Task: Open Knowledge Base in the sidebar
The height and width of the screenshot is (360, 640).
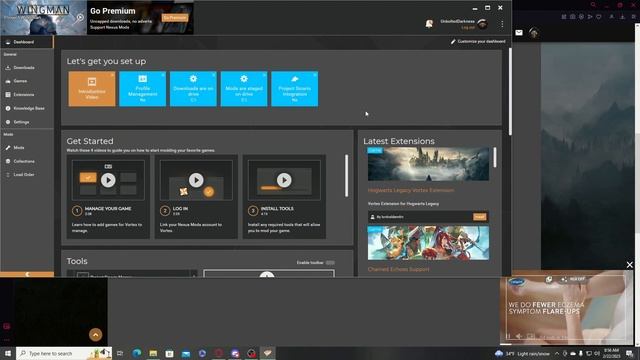Action: (x=27, y=109)
